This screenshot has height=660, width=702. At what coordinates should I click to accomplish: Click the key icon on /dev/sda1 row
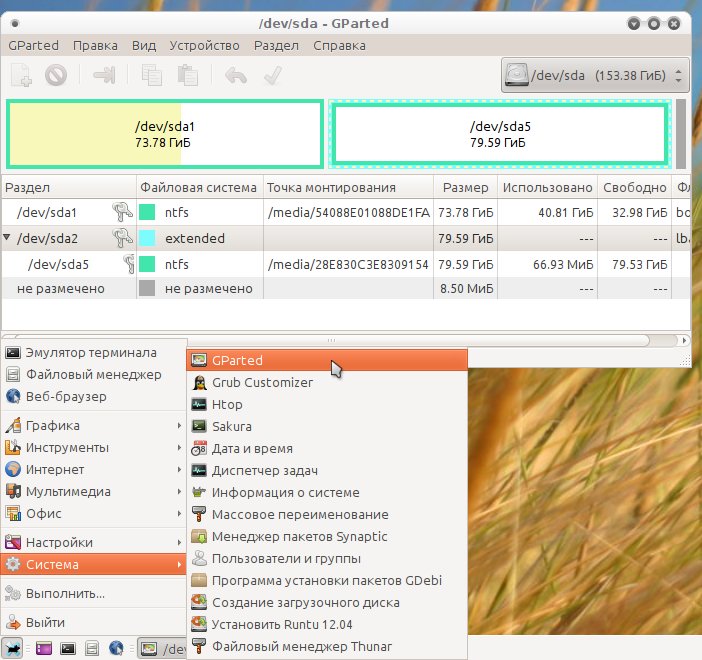click(x=122, y=212)
